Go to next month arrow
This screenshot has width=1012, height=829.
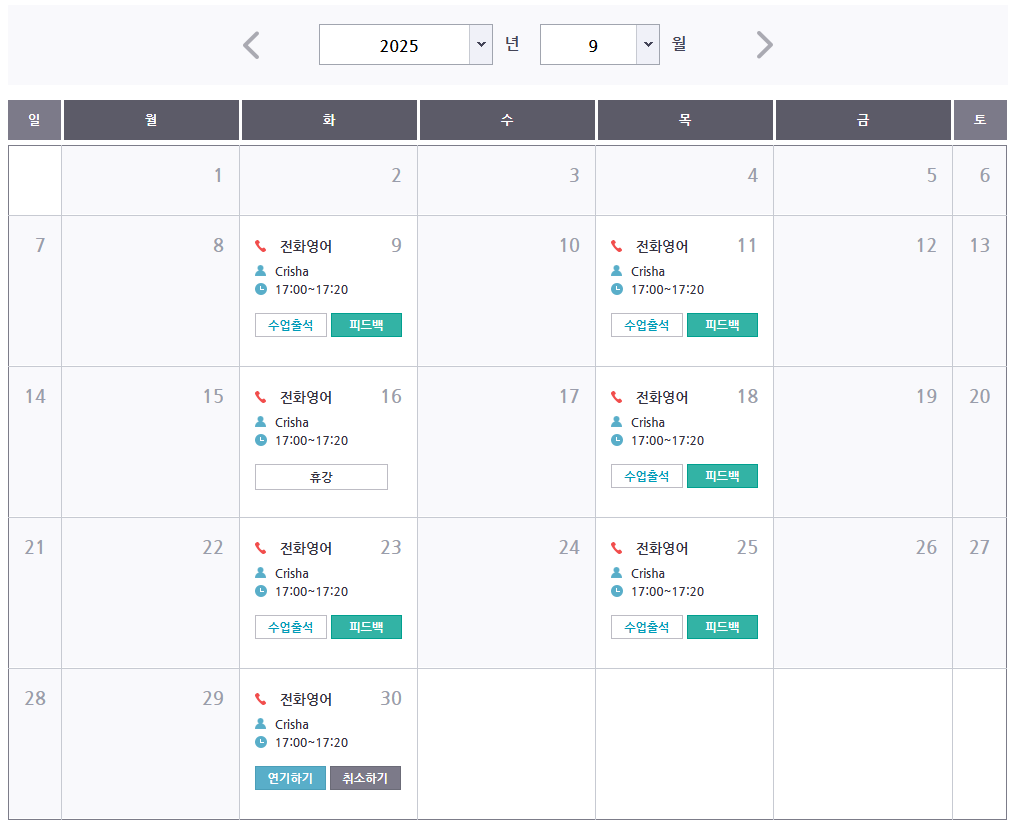[765, 45]
